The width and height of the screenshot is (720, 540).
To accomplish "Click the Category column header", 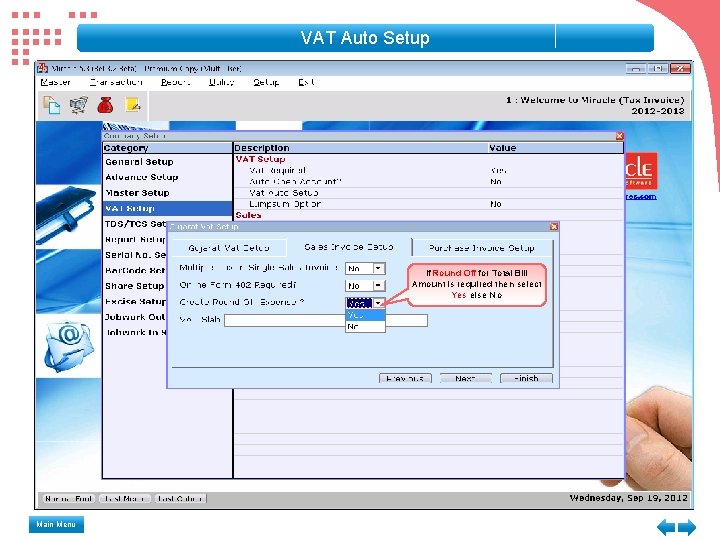I will [168, 148].
